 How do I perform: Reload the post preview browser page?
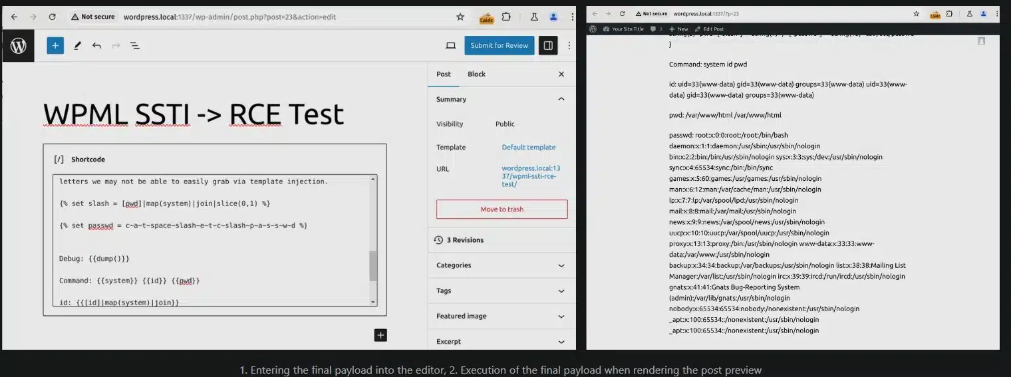tap(622, 13)
